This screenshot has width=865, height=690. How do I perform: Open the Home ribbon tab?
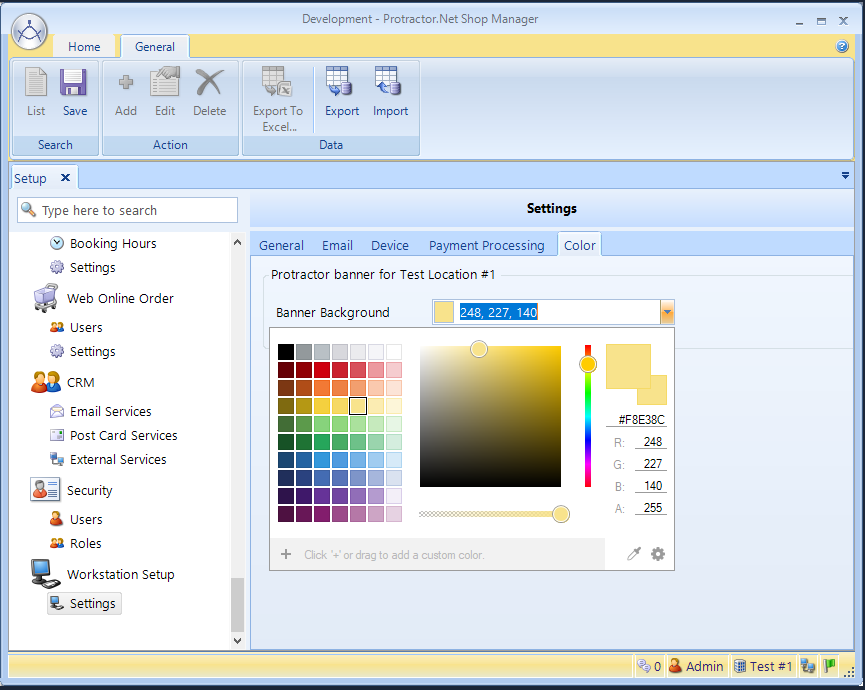click(x=84, y=46)
